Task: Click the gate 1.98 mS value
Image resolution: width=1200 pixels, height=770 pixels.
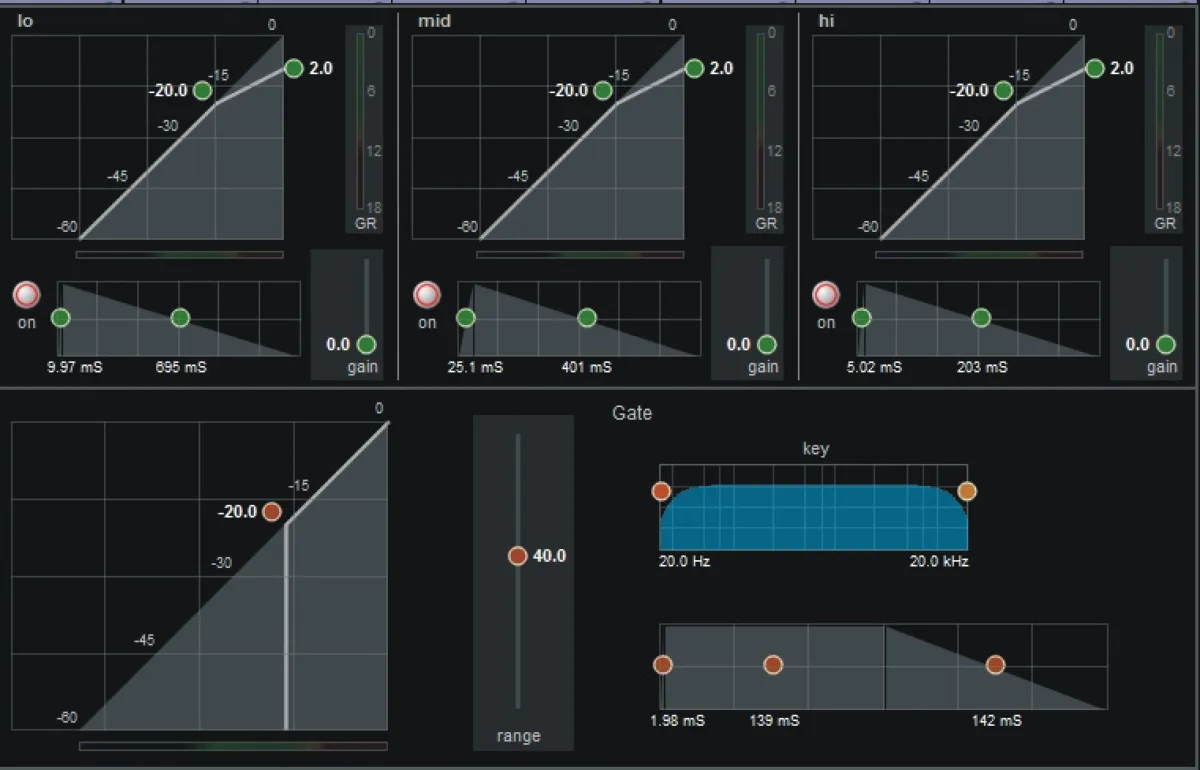Action: coord(676,721)
